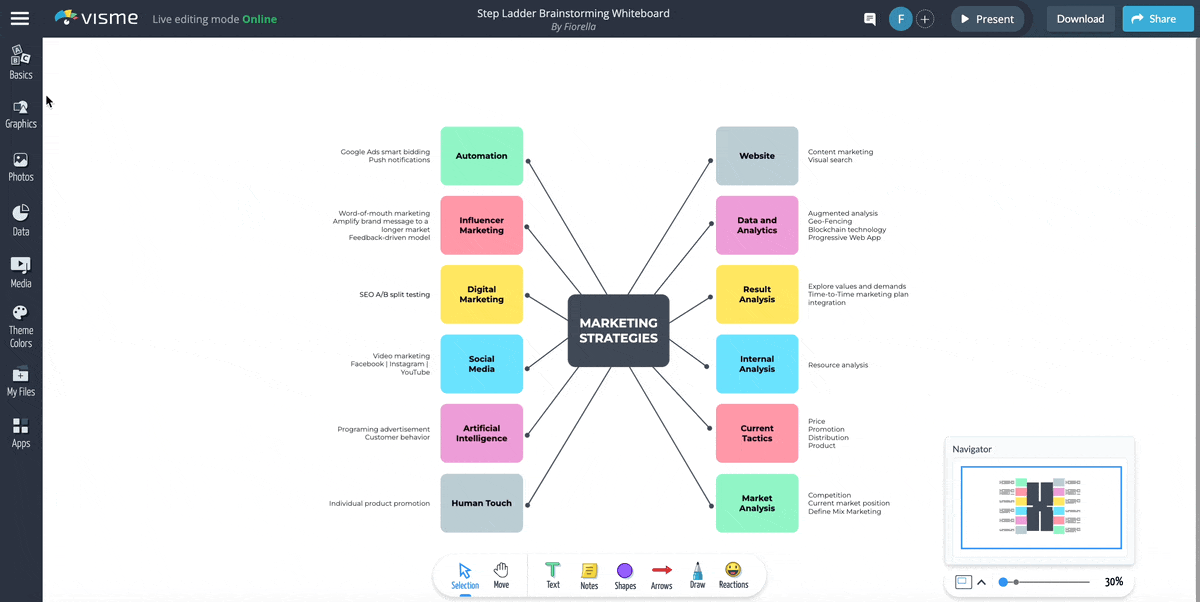Screen dimensions: 1200x602
Task: Open the Photos sidebar panel
Action: [21, 166]
